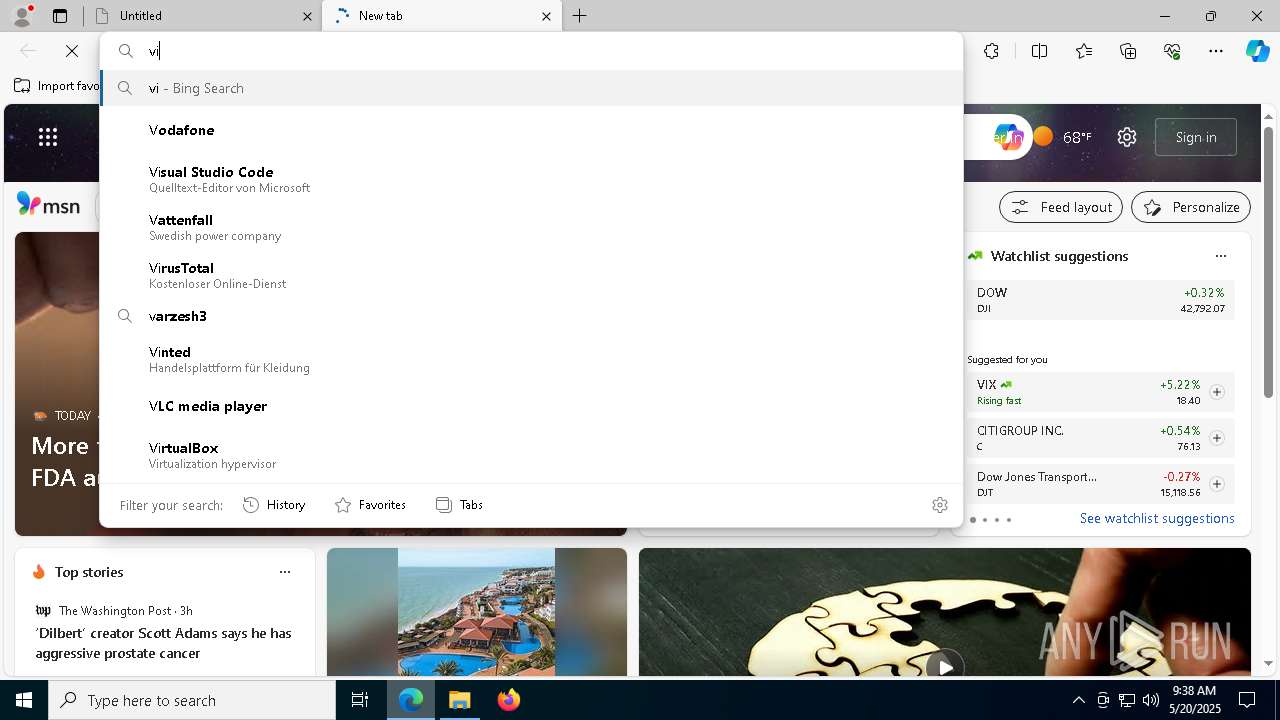Open Settings and more ellipsis menu

click(1216, 51)
